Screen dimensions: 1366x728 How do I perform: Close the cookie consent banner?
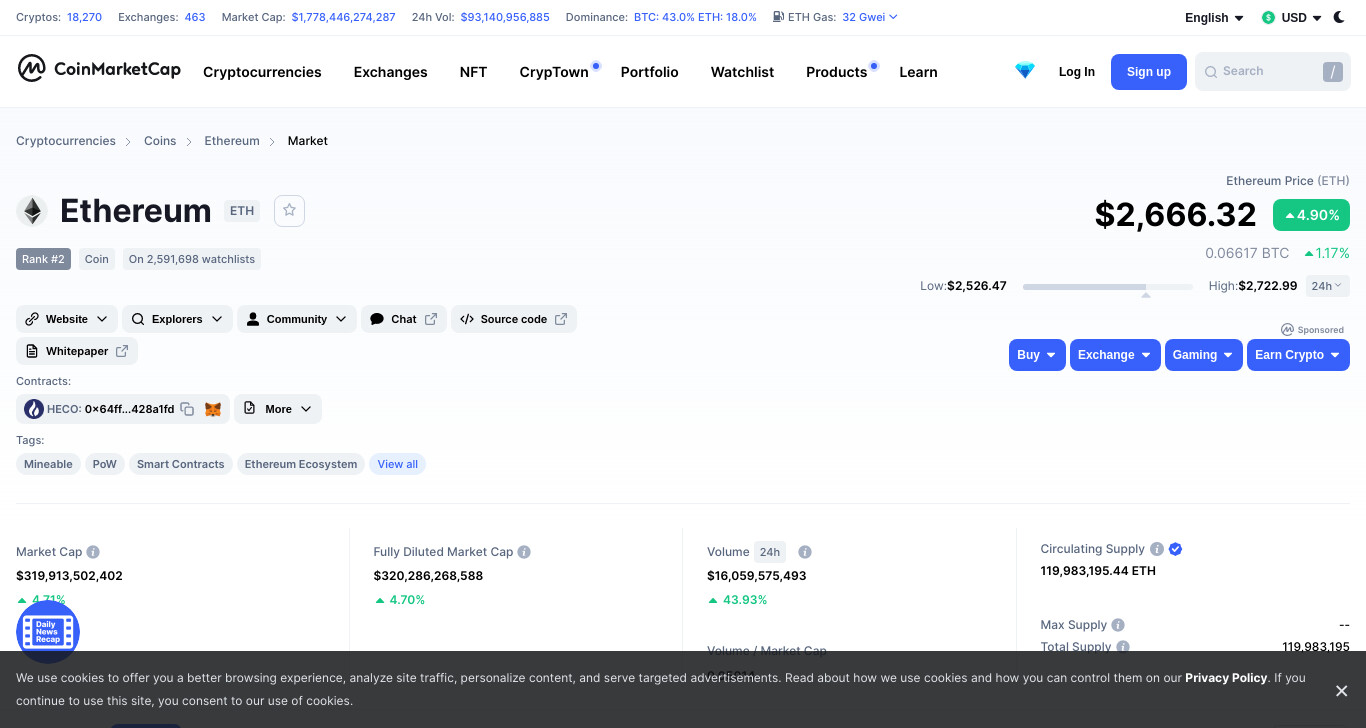tap(1341, 691)
